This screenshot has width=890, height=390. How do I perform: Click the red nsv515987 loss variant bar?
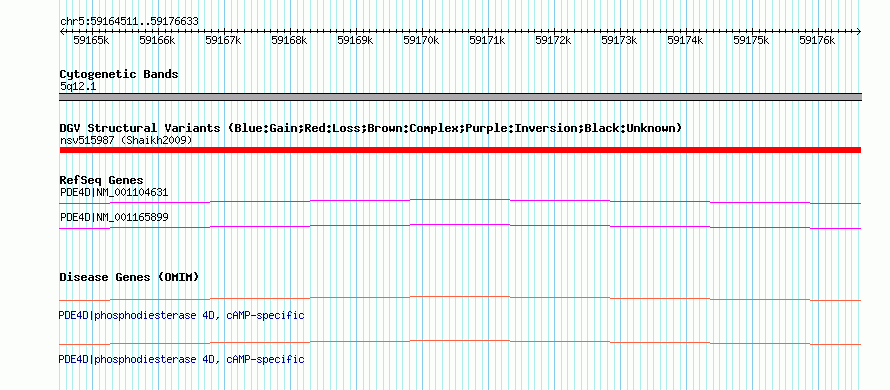(x=460, y=150)
